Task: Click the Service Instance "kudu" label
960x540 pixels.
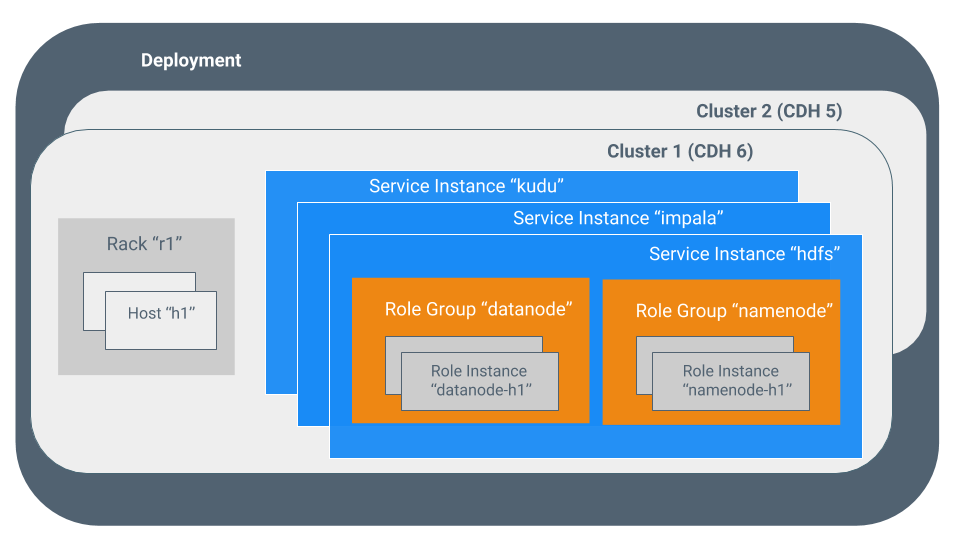Action: (x=467, y=186)
